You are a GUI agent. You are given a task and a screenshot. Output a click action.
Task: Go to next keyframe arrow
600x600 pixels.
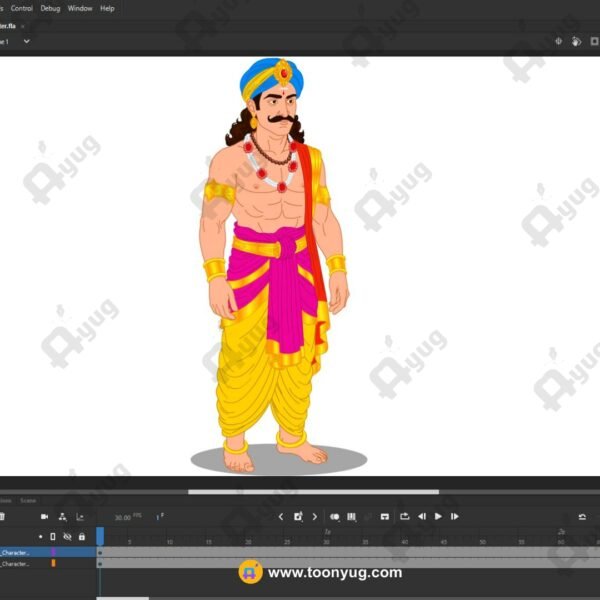pos(315,517)
